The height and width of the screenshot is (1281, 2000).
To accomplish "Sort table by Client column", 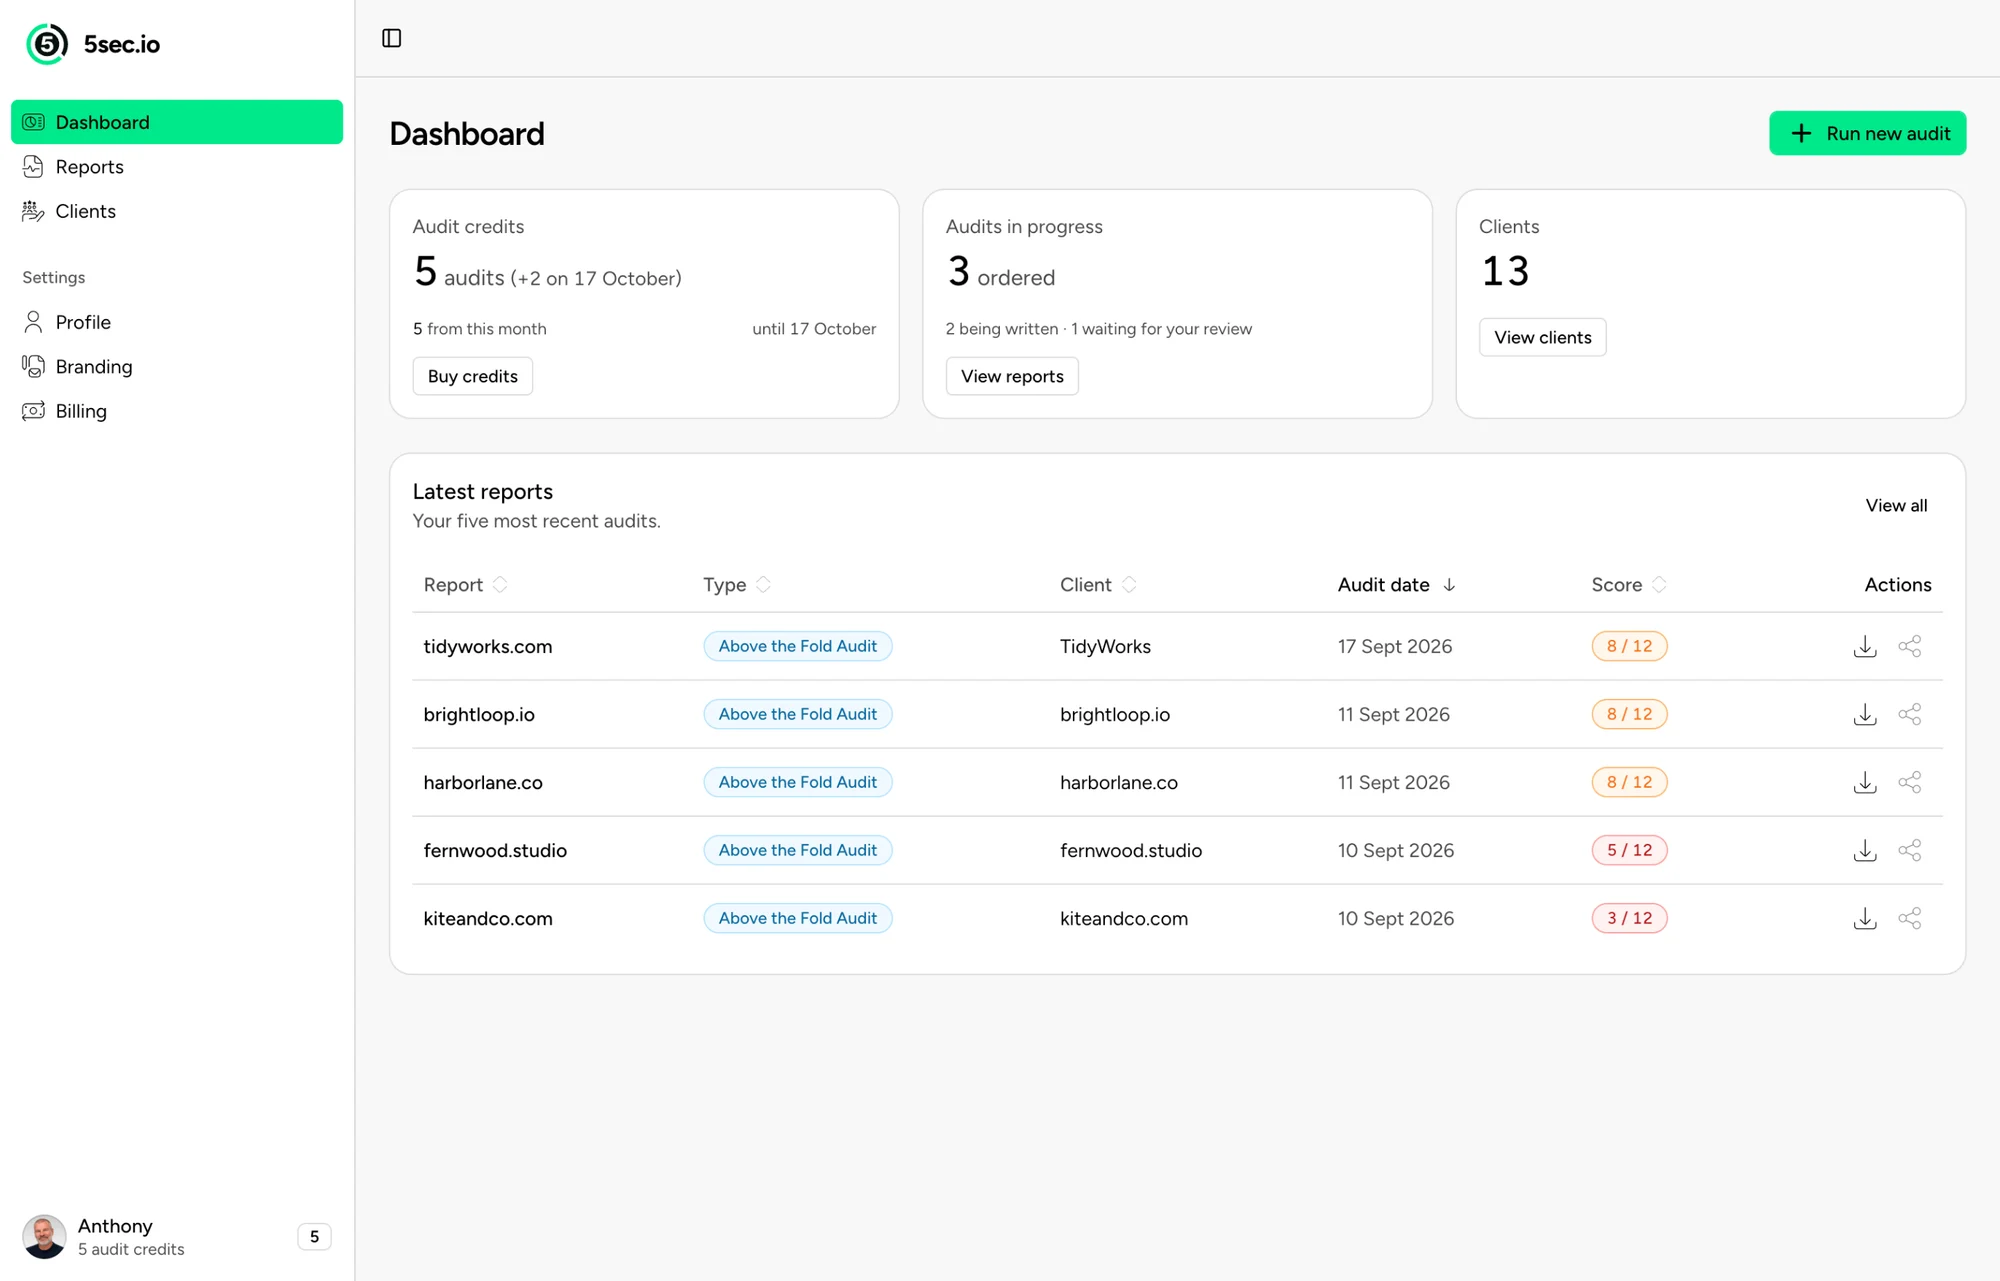I will [1098, 585].
